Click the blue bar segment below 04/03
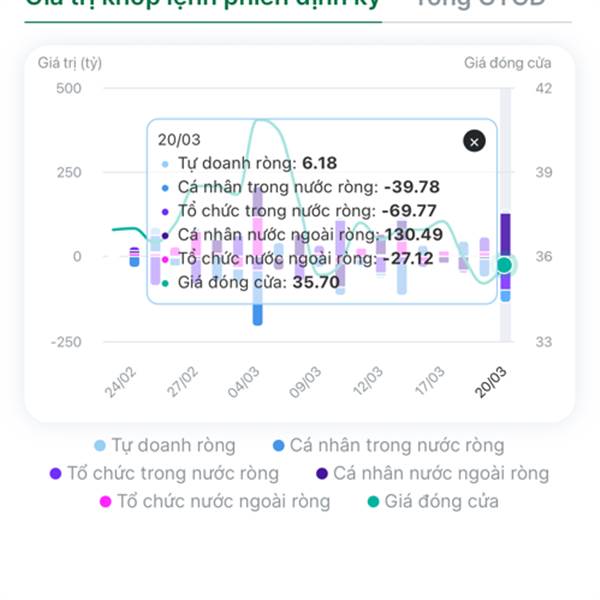This screenshot has height=600, width=600. 258,314
